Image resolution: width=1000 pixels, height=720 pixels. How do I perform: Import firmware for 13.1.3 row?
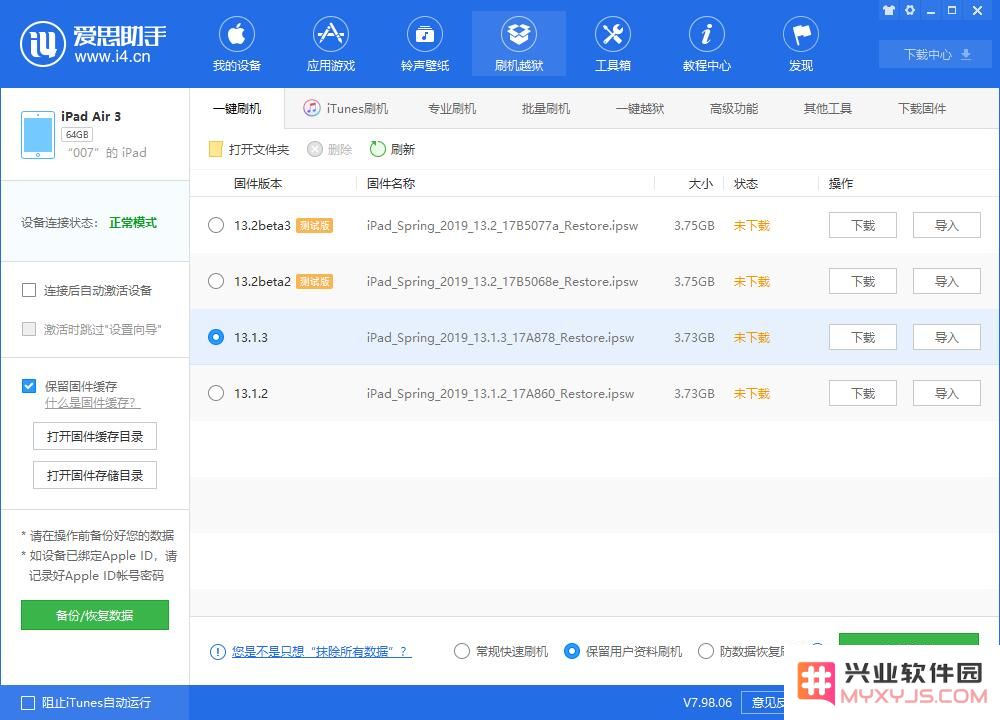click(946, 337)
